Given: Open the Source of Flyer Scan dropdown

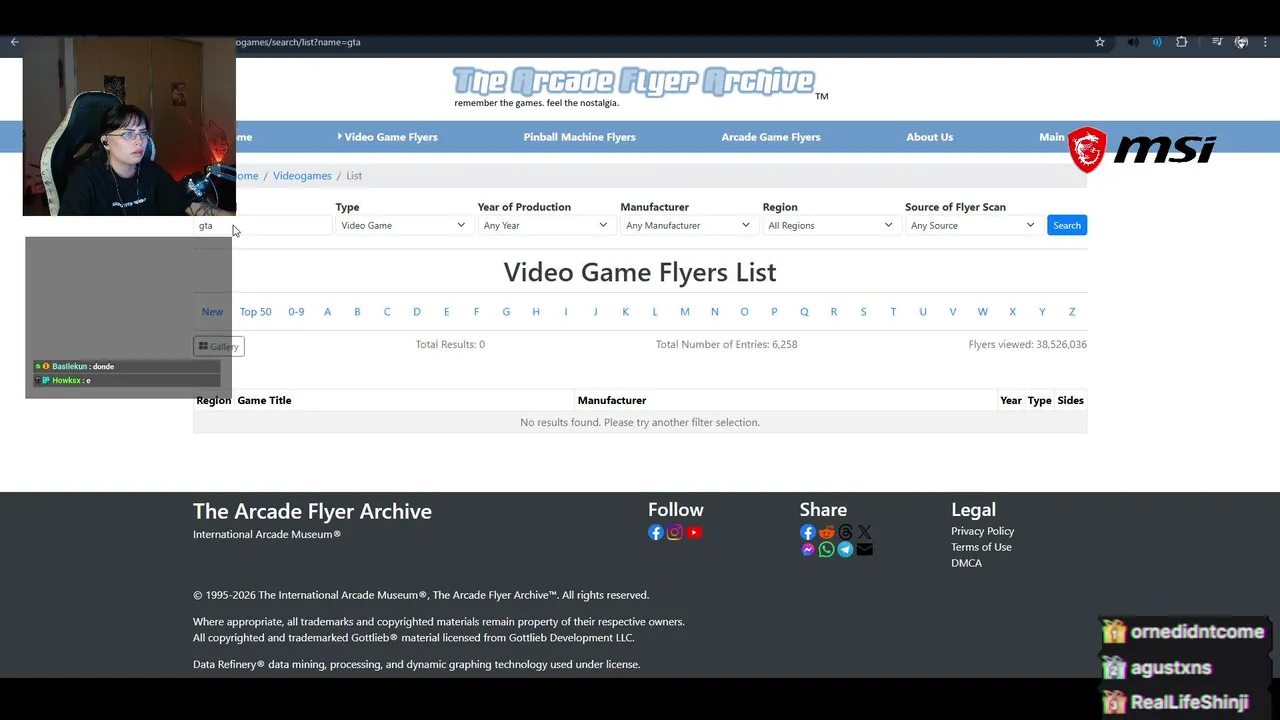Looking at the screenshot, I should (972, 225).
